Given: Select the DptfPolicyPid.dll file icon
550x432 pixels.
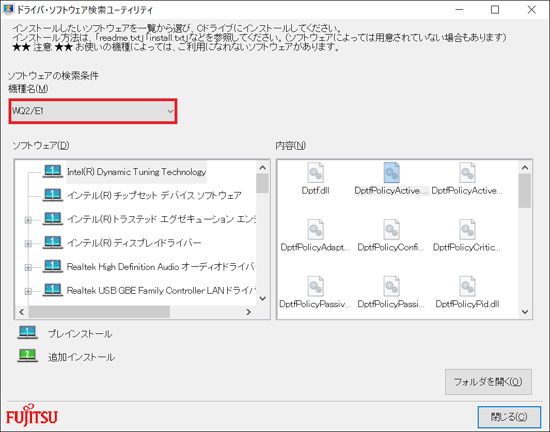Looking at the screenshot, I should click(467, 286).
